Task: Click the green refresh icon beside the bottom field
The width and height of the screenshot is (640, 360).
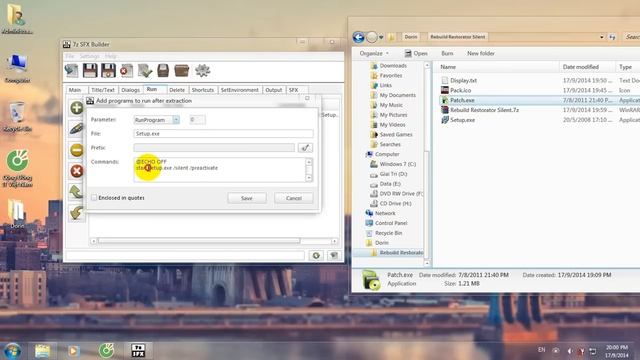Action: pyautogui.click(x=316, y=256)
